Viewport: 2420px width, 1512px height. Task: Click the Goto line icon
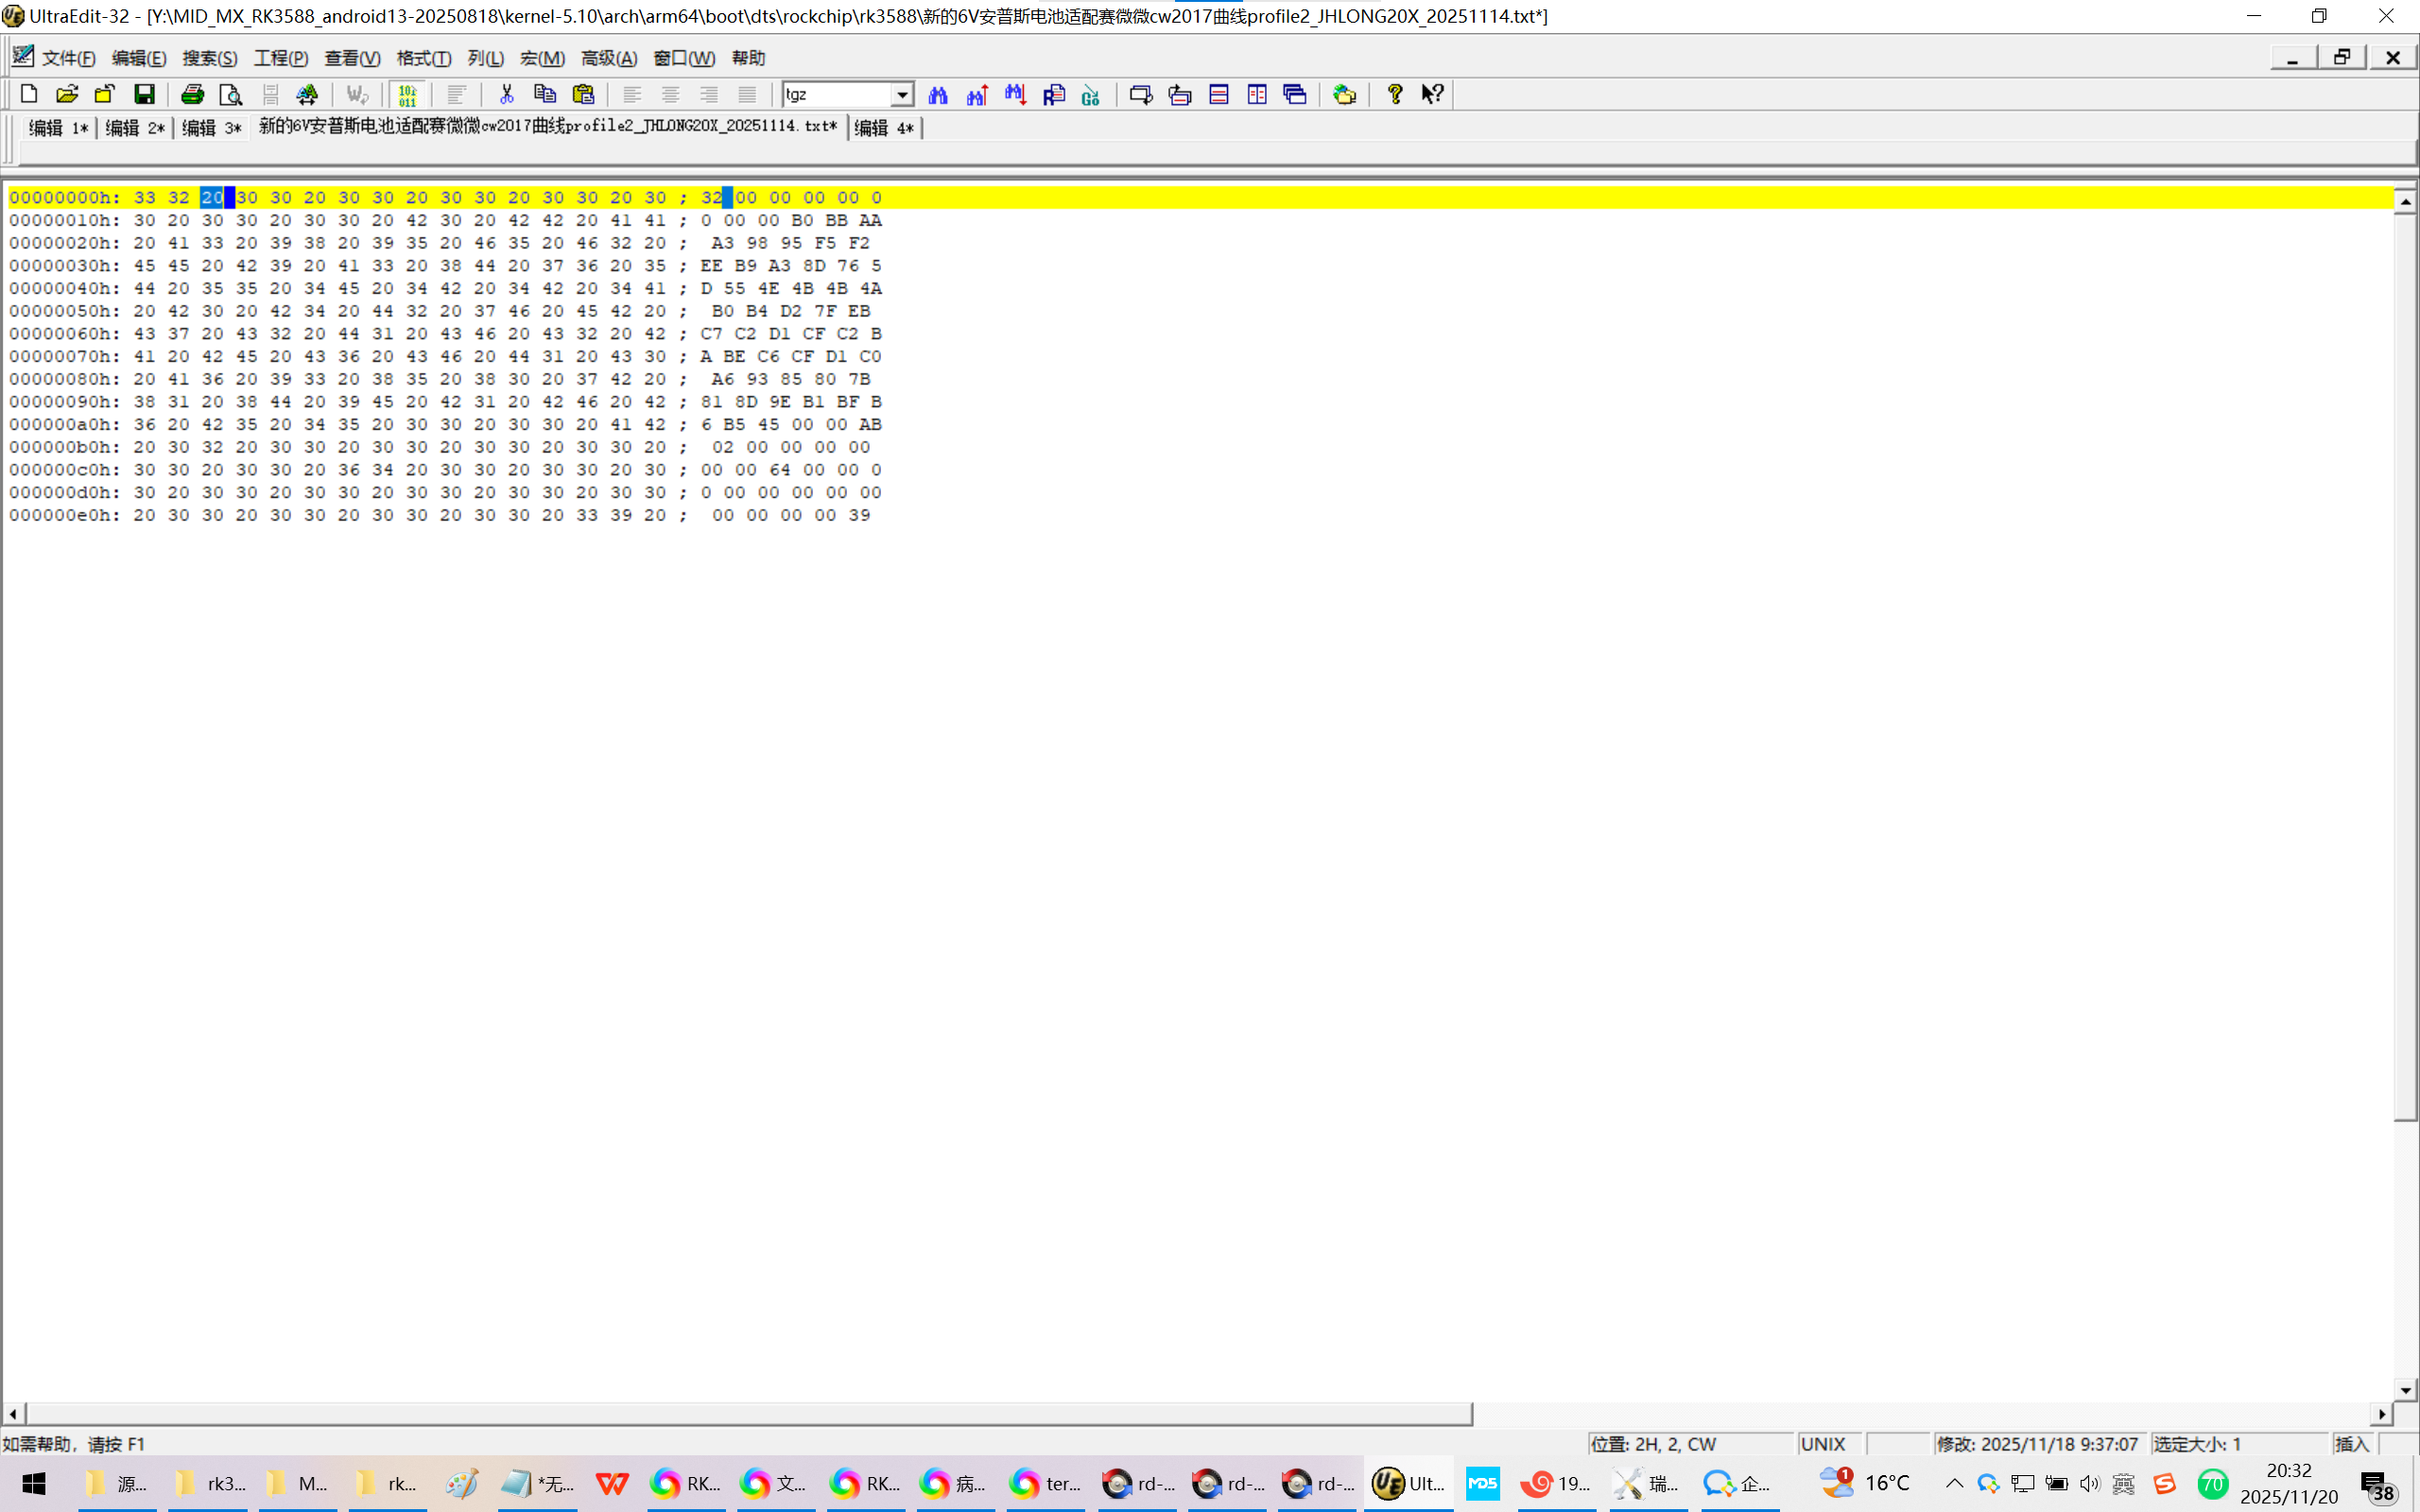tap(1091, 94)
